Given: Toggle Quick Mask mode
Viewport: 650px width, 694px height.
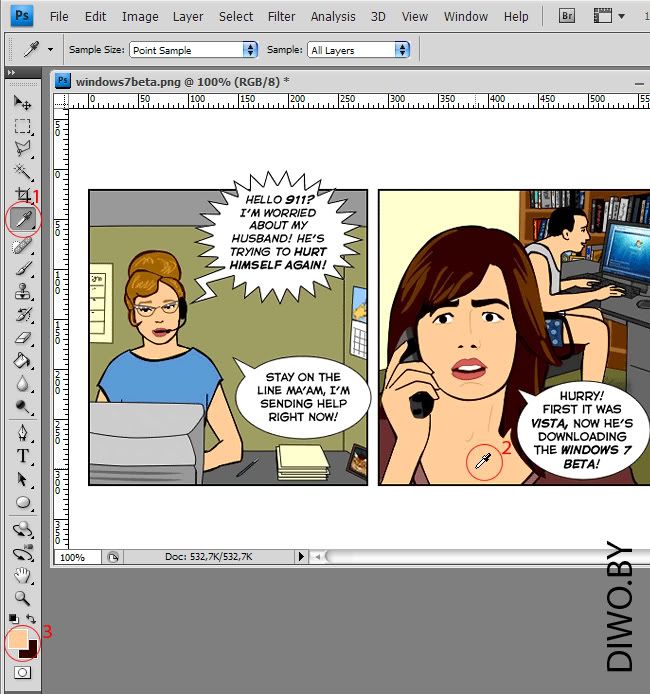Looking at the screenshot, I should click(x=22, y=673).
